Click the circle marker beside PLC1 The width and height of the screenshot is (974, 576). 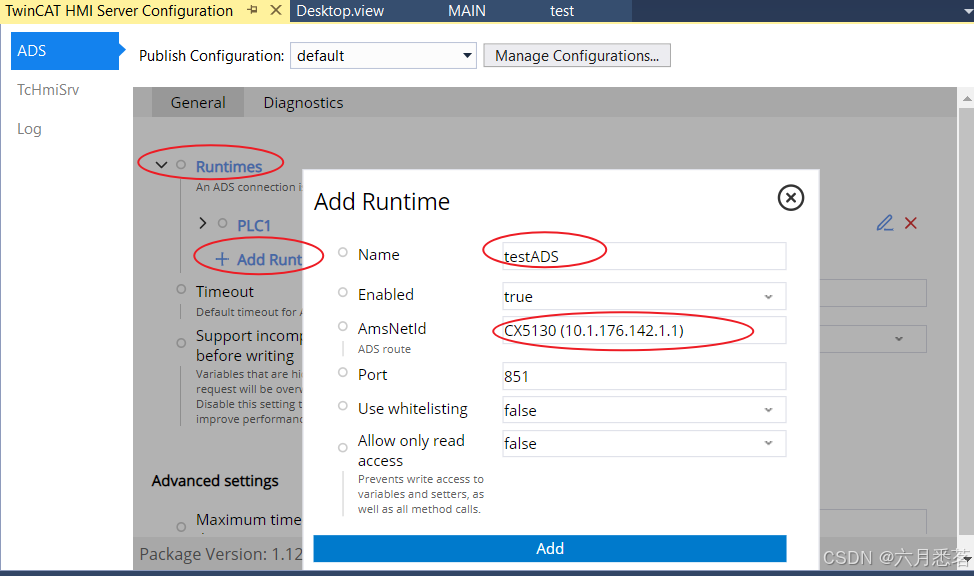tap(222, 223)
